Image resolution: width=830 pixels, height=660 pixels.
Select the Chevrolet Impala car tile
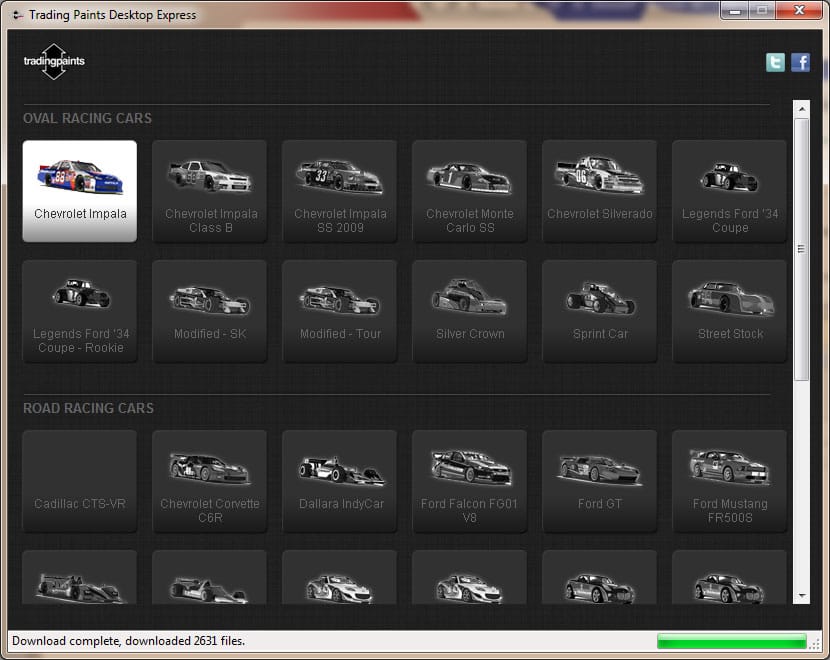pos(80,191)
